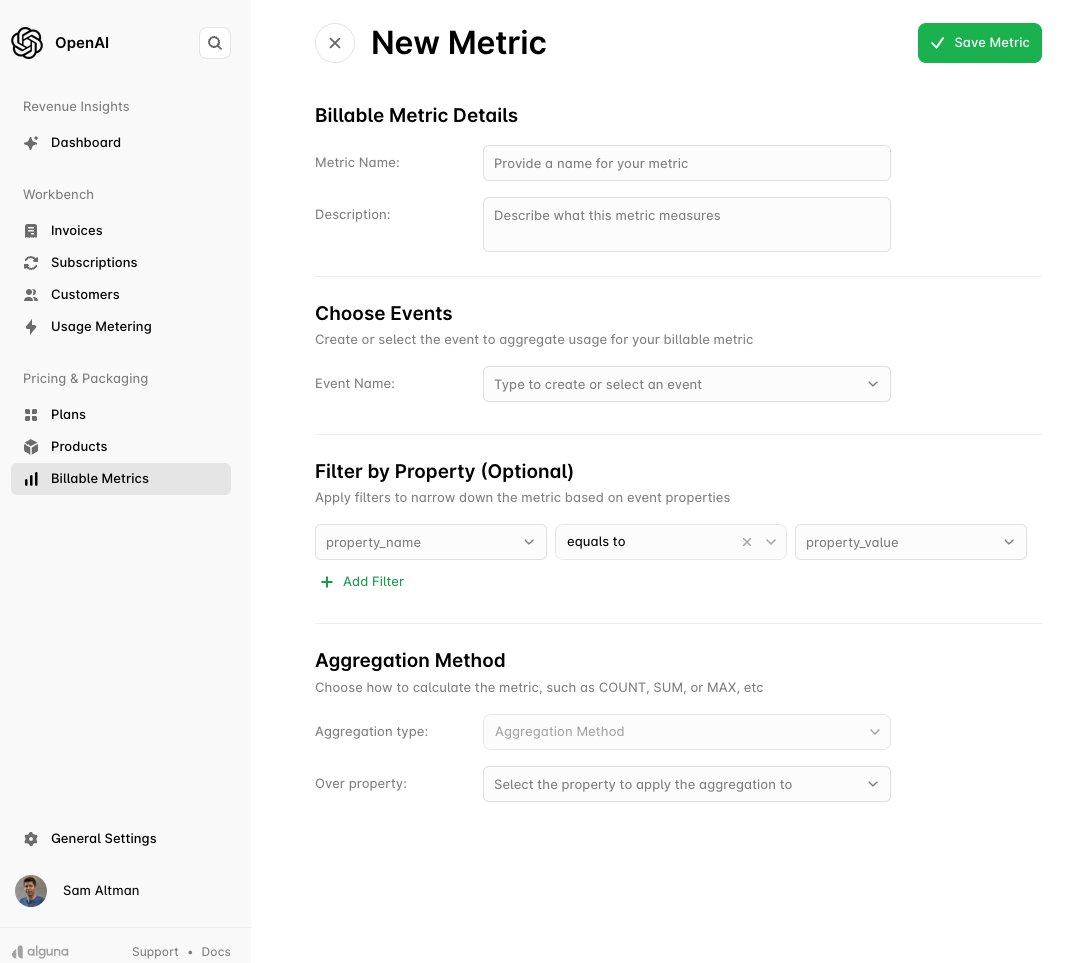Viewport: 1076px width, 963px height.
Task: Focus the Description text area
Action: 686,224
